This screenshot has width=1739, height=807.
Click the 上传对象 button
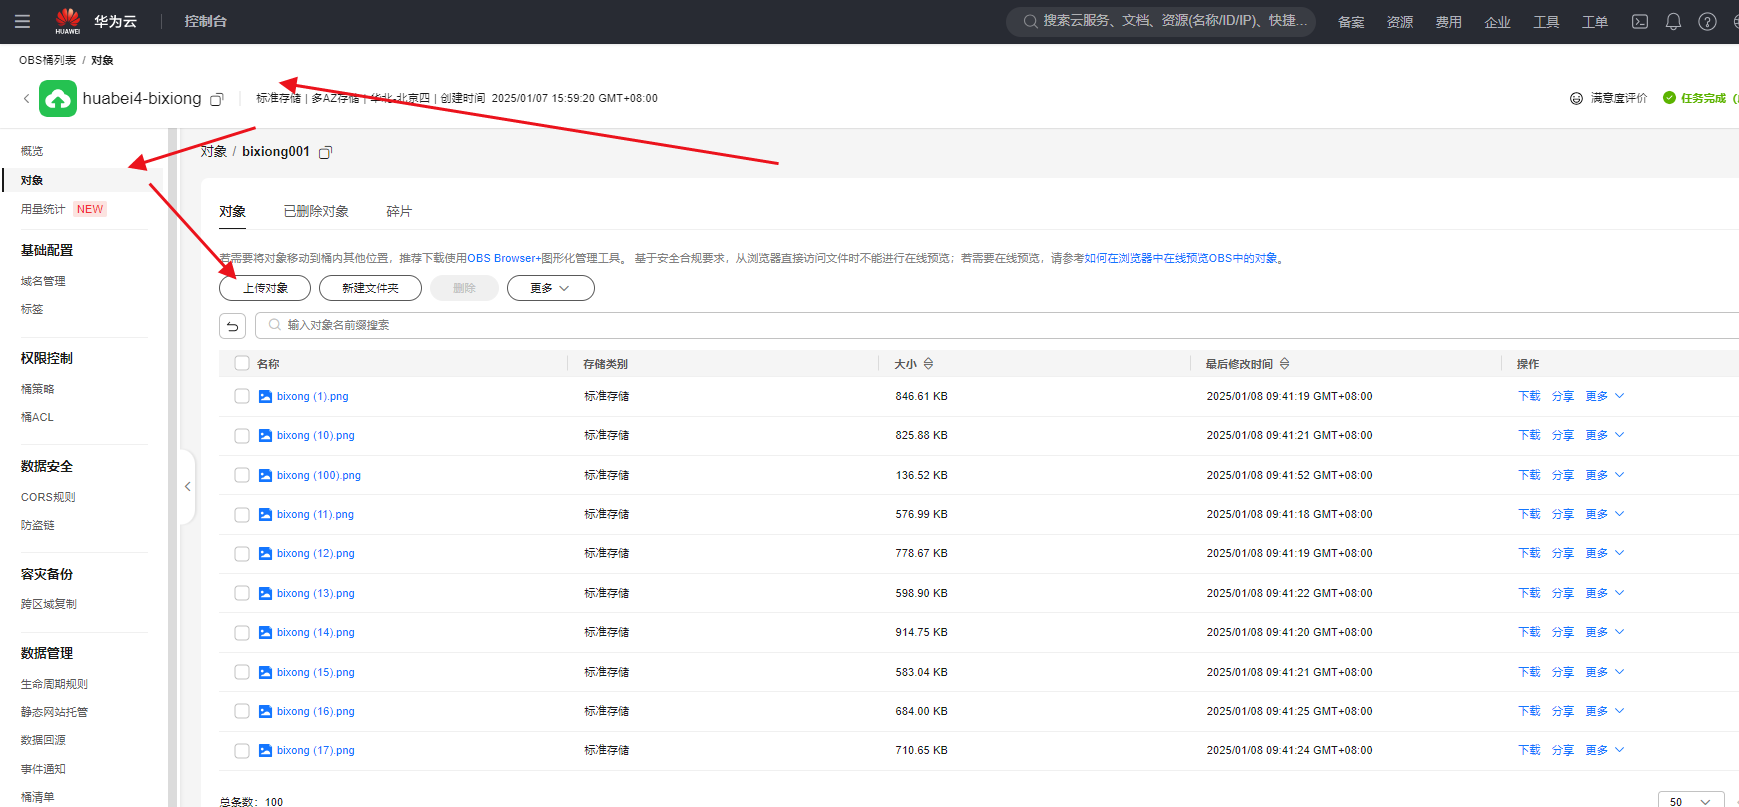265,288
